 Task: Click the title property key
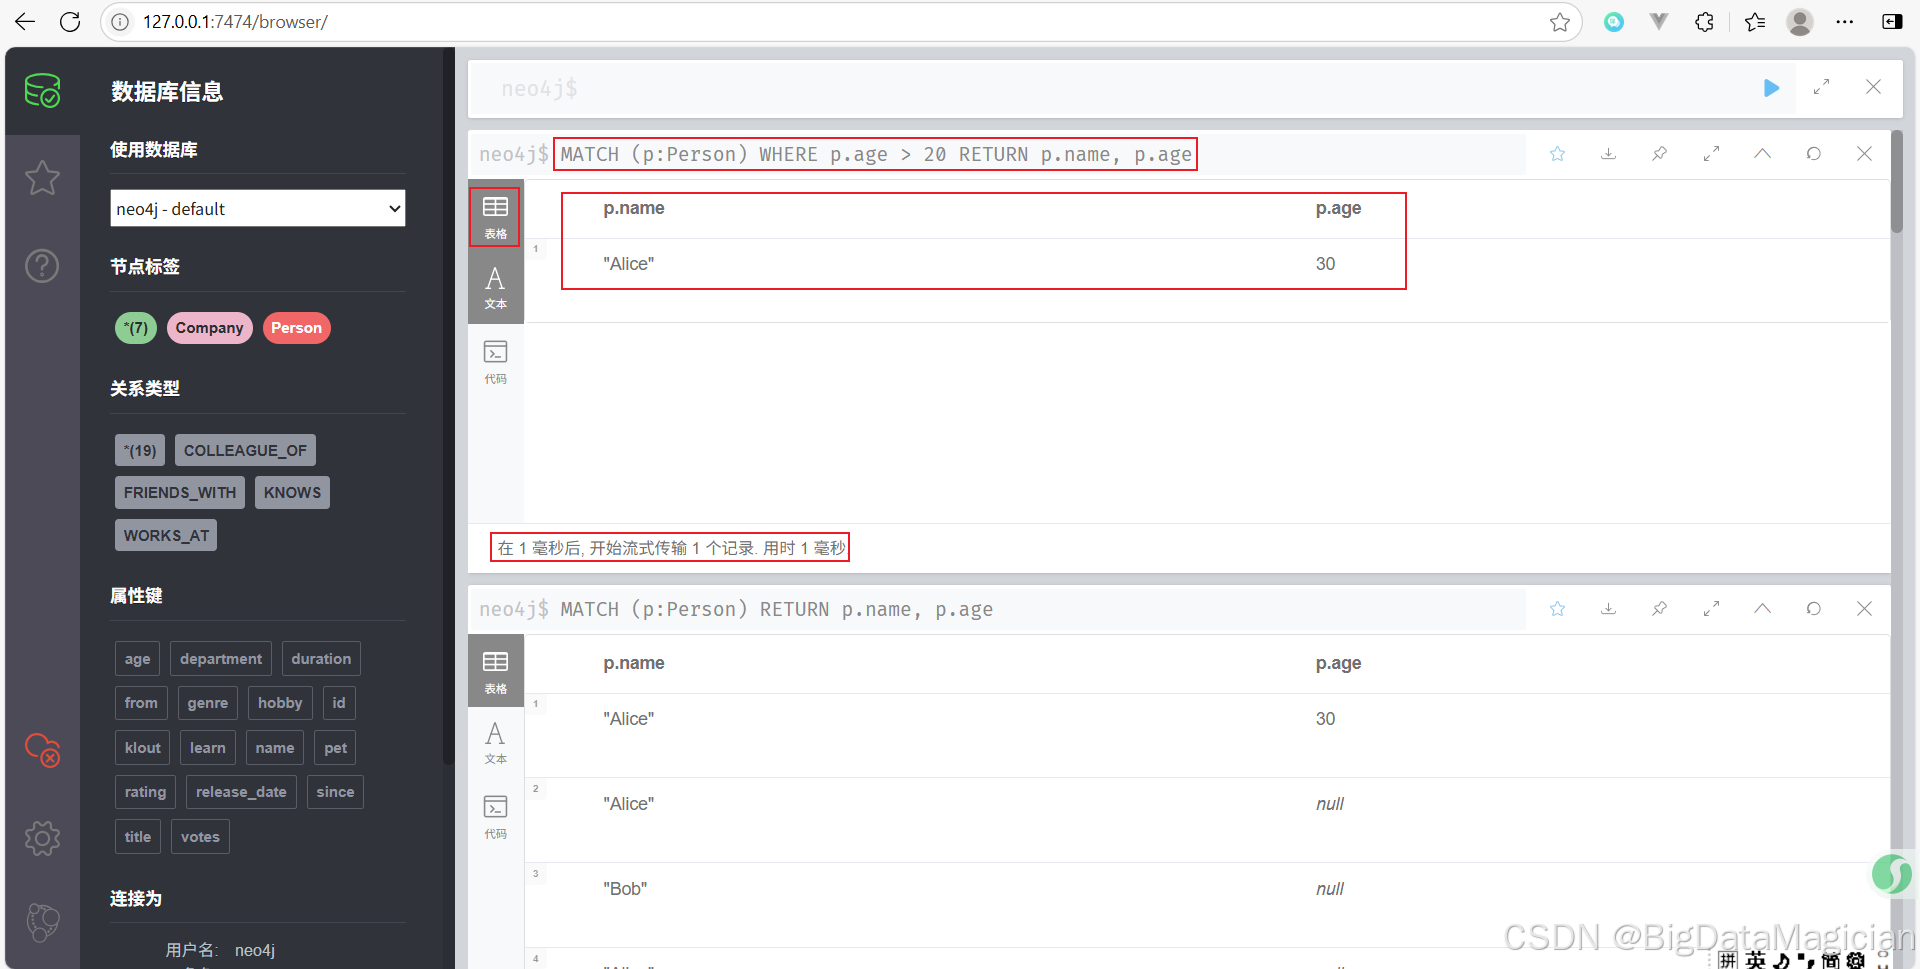138,837
